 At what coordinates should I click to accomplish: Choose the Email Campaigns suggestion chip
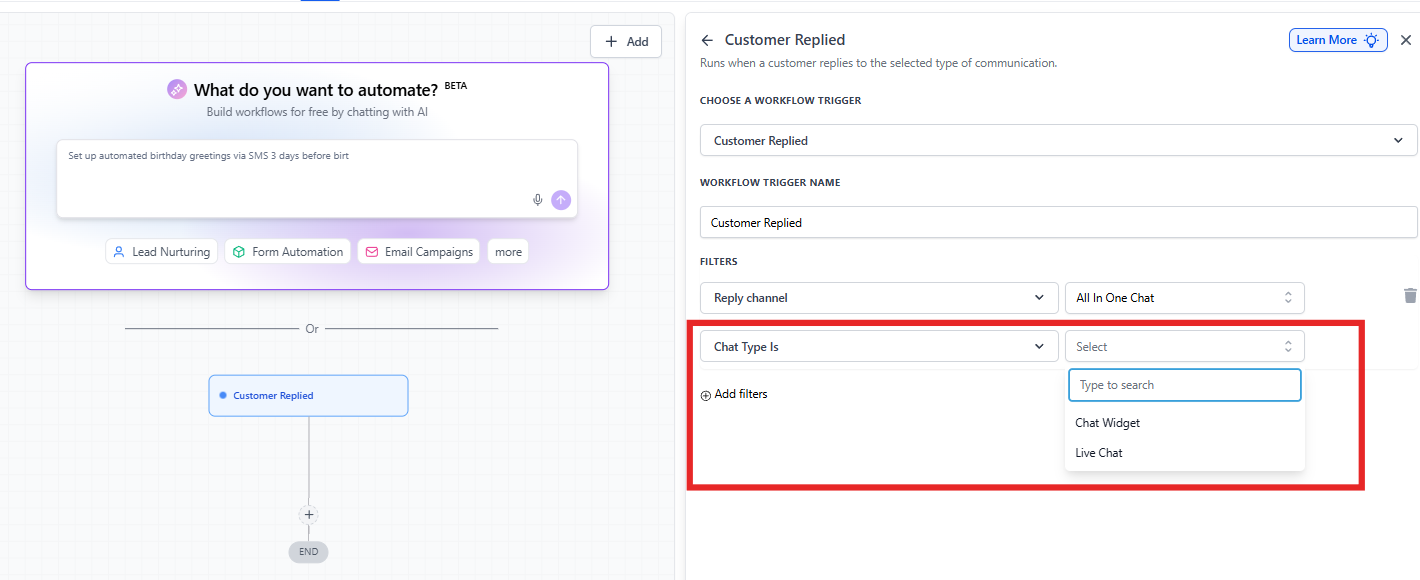(418, 252)
